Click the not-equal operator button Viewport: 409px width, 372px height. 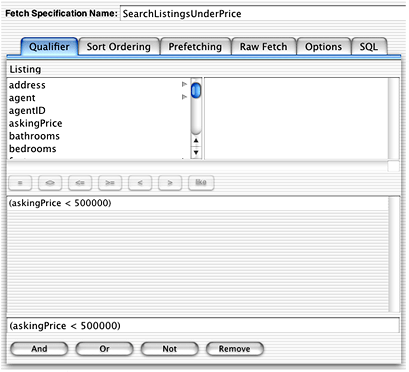(50, 183)
